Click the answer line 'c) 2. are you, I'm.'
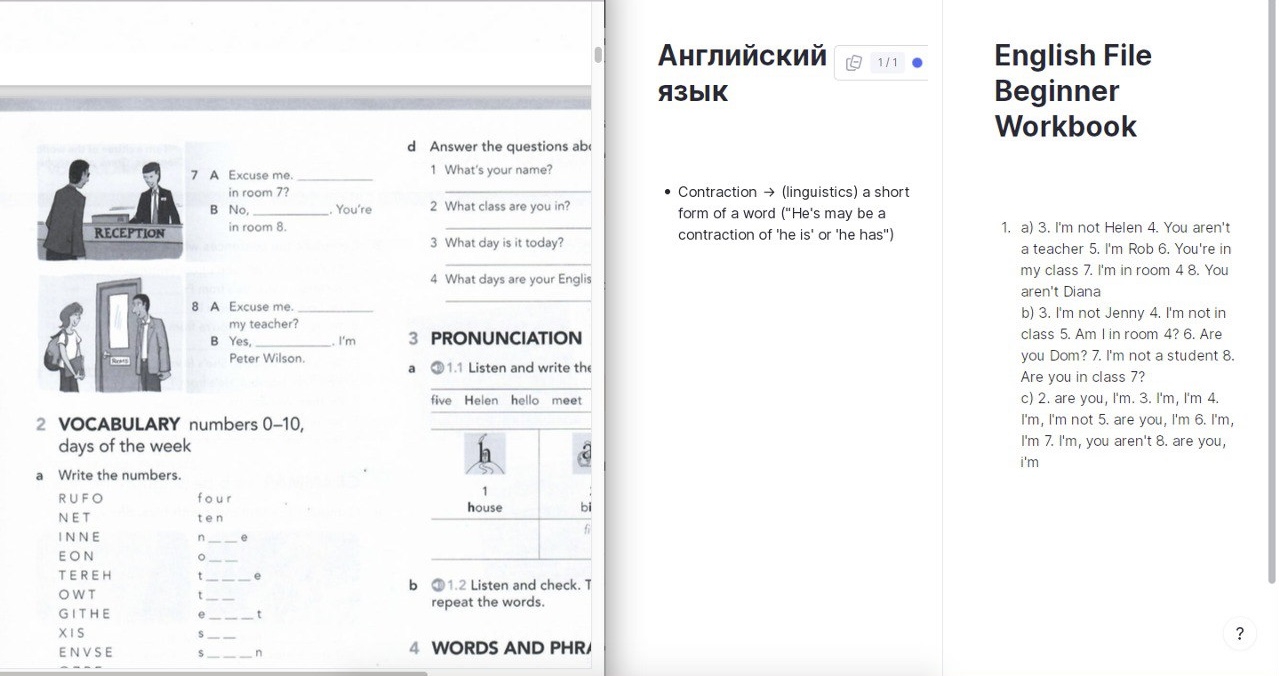1279x676 pixels. point(1127,430)
